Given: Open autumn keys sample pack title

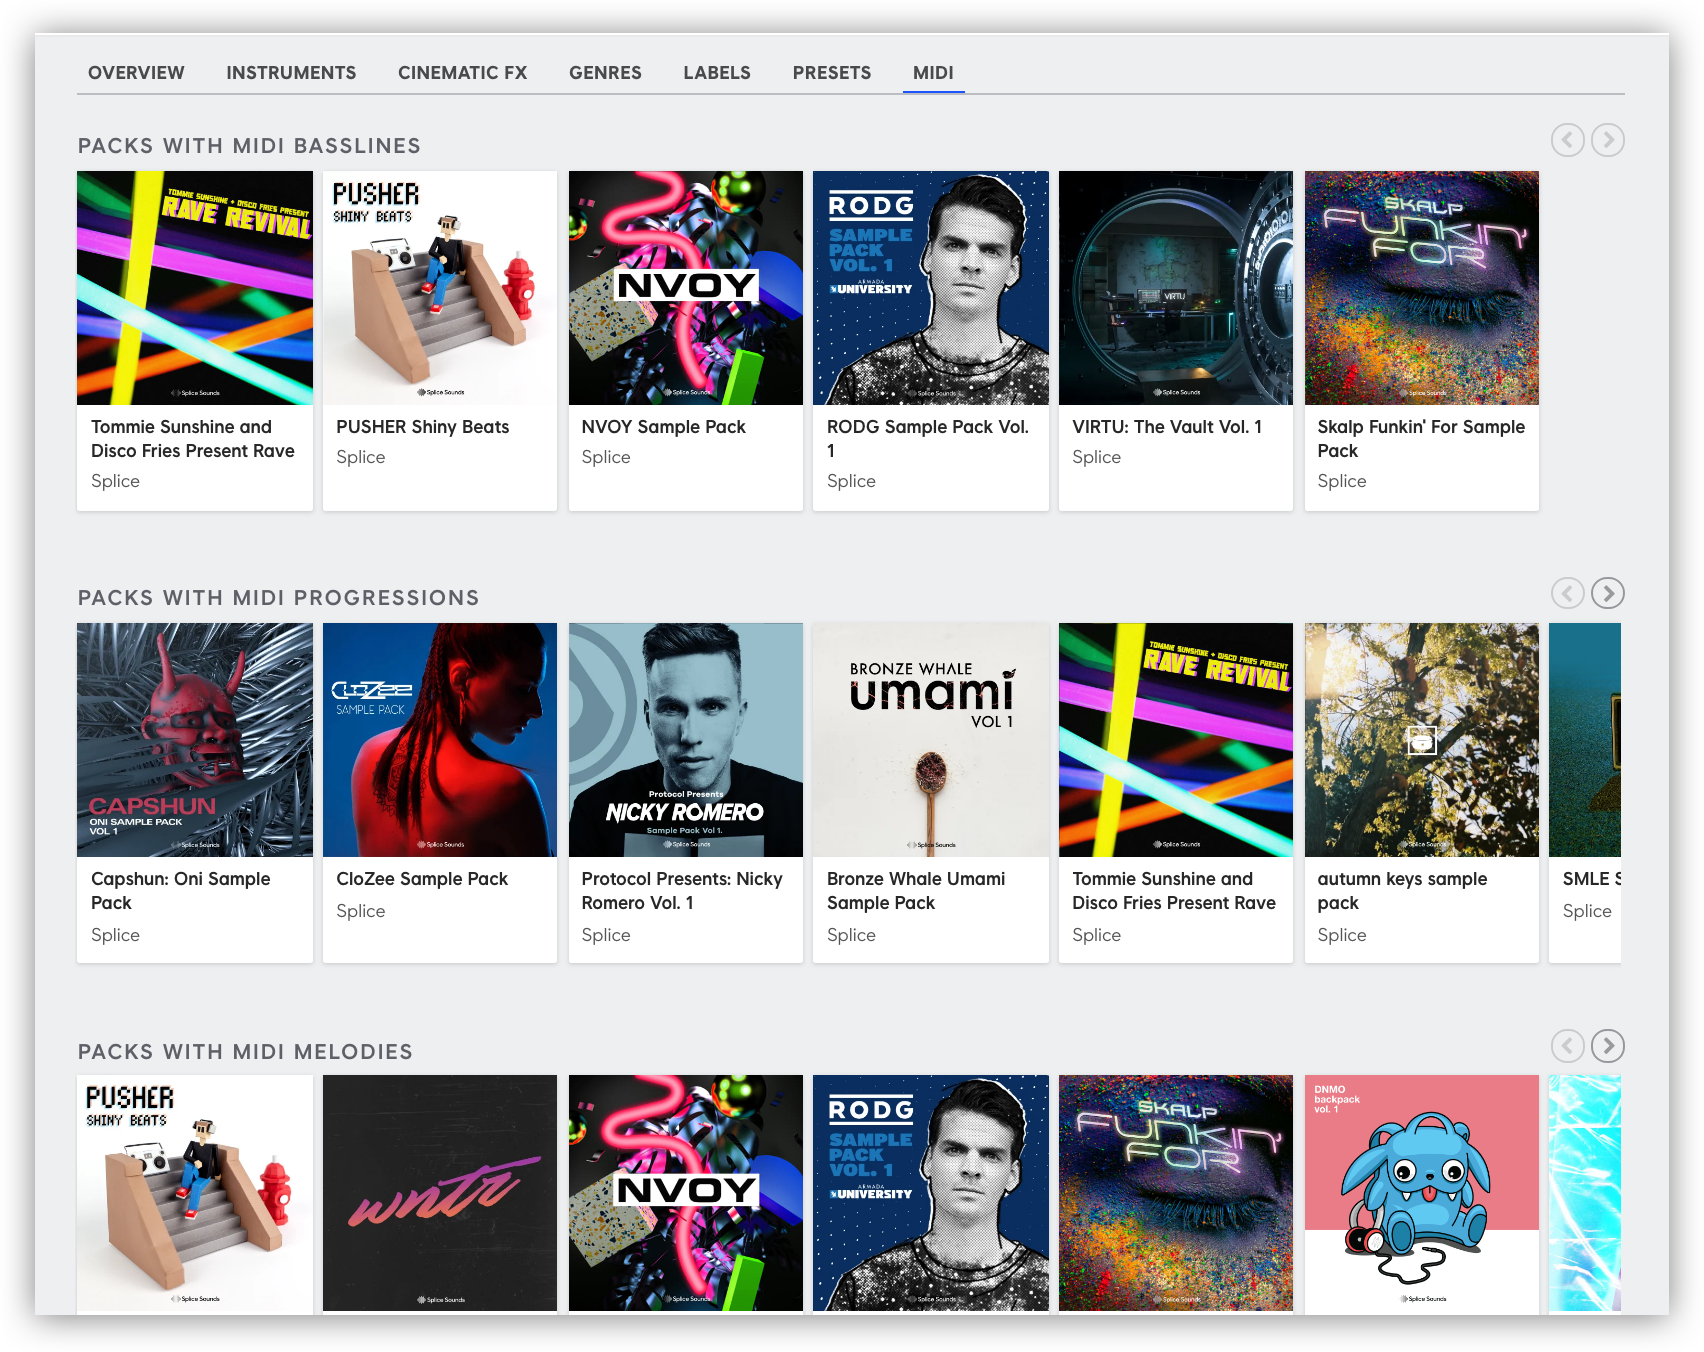Looking at the screenshot, I should click(1402, 891).
